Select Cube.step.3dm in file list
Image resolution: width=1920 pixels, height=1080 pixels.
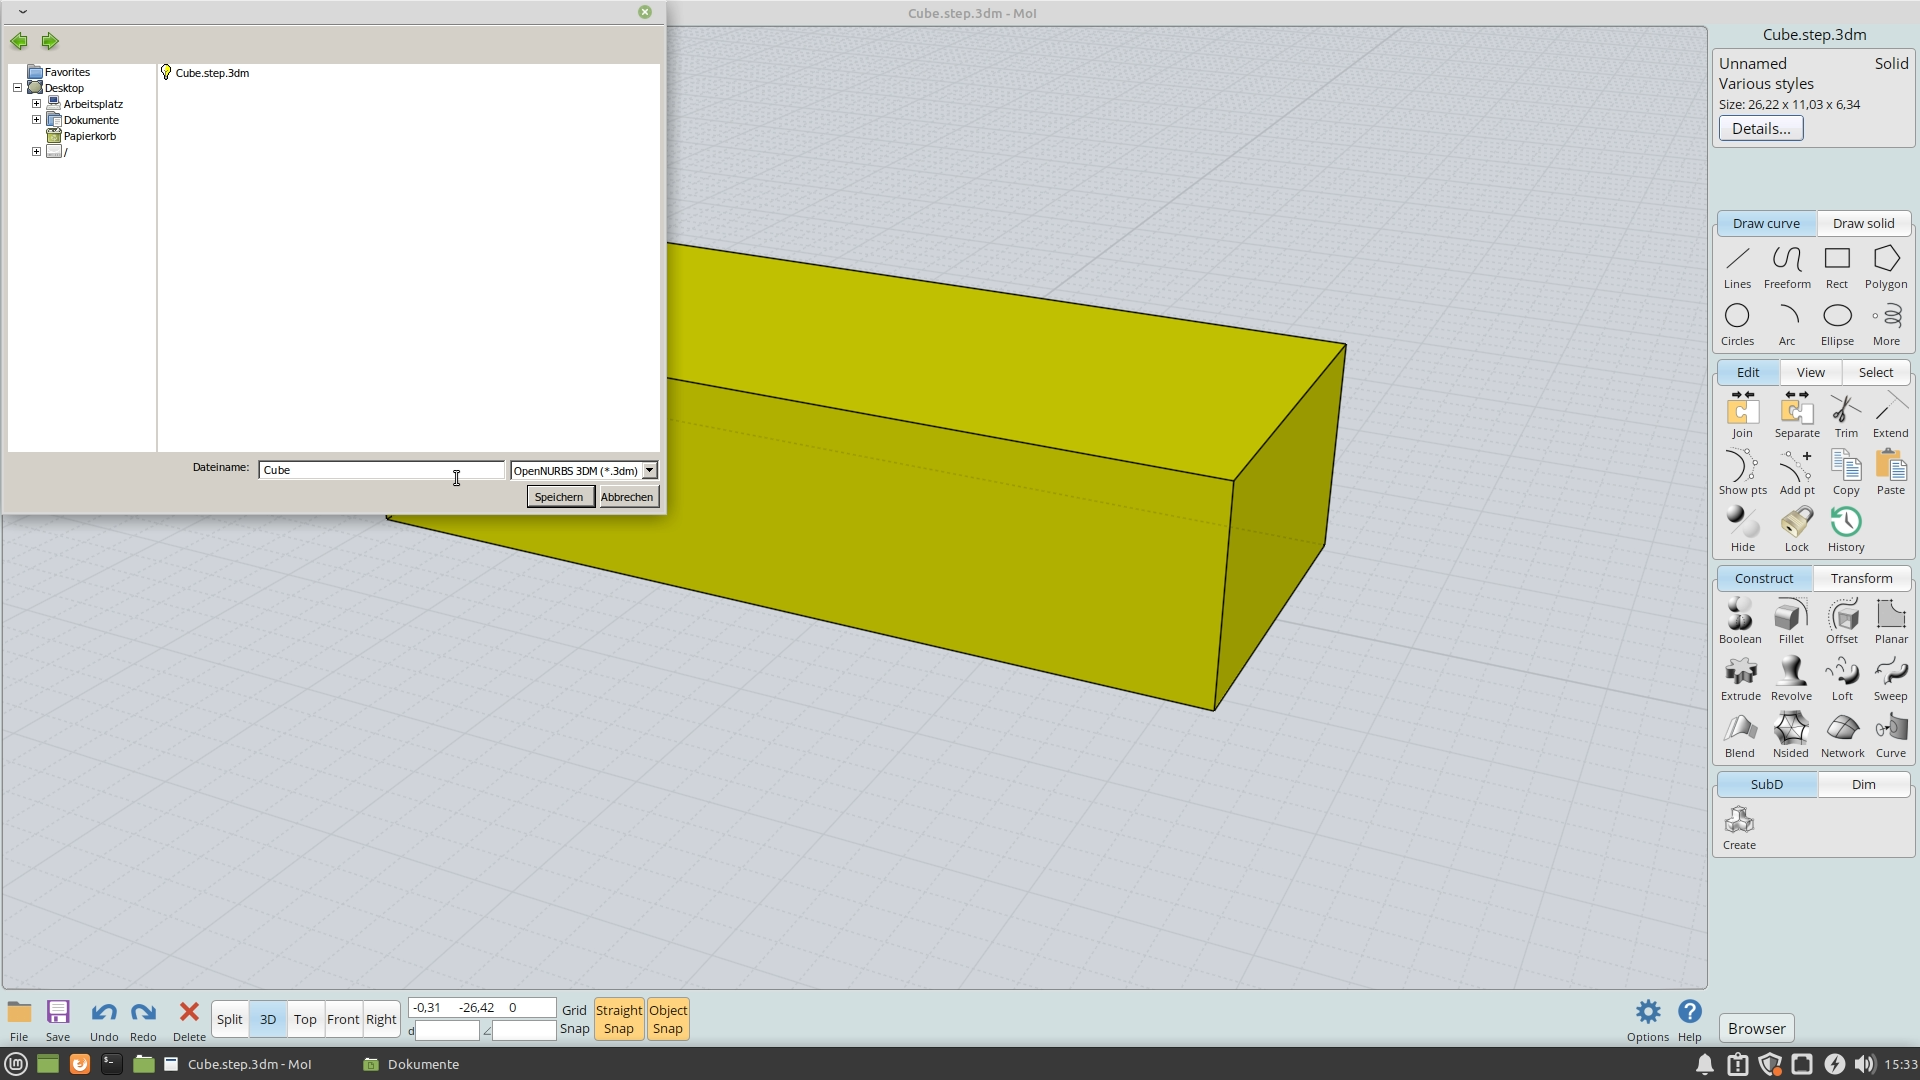[212, 73]
